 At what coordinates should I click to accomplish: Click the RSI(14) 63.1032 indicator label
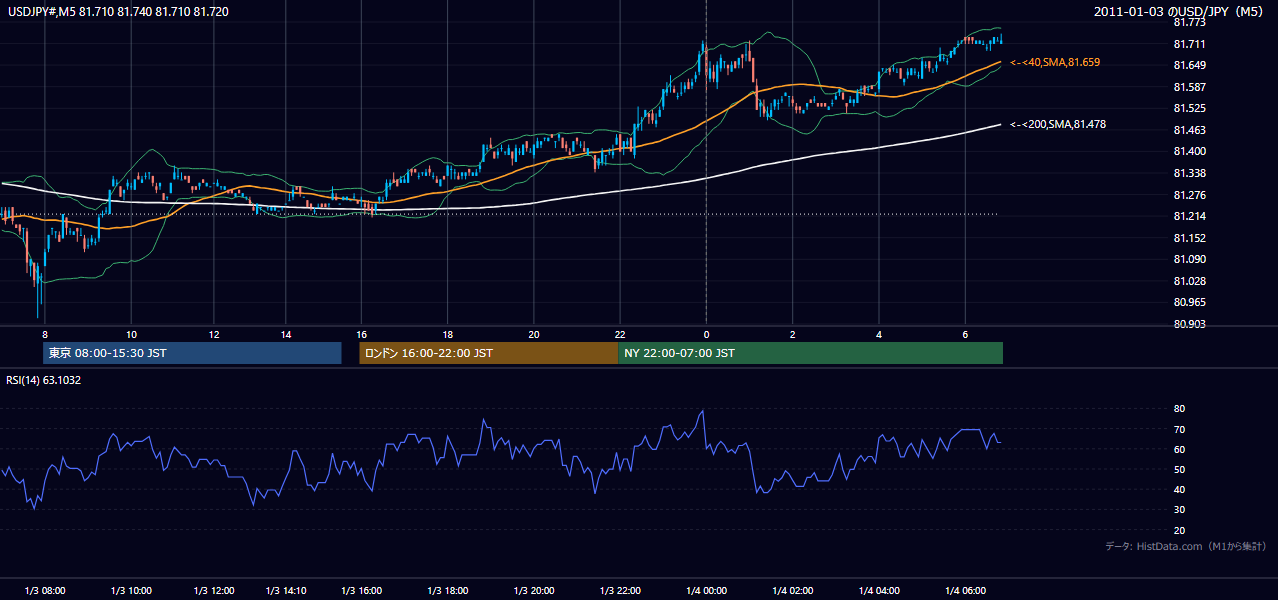(44, 380)
